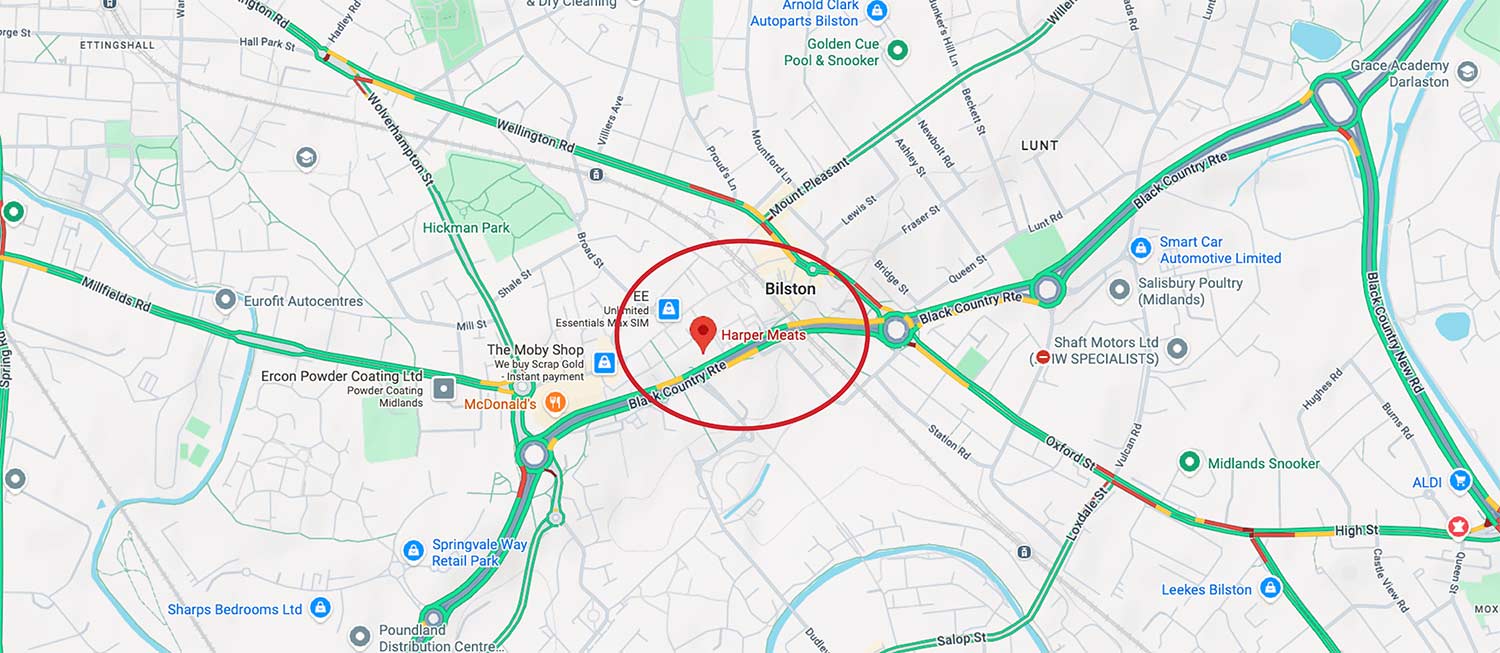The image size is (1500, 653).
Task: Open the McDonald's restaurant marker
Action: 555,403
